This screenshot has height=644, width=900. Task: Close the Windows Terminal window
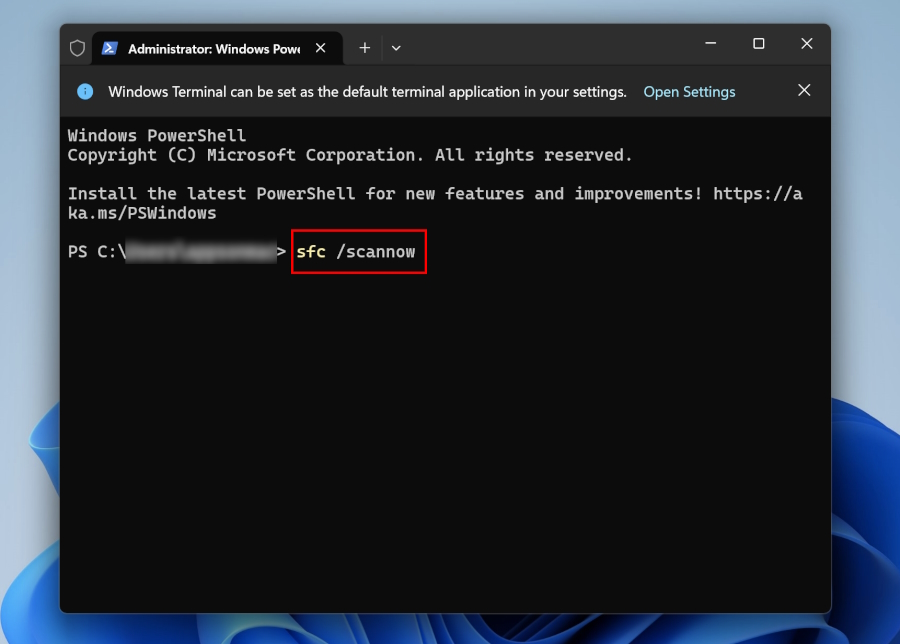(x=806, y=44)
